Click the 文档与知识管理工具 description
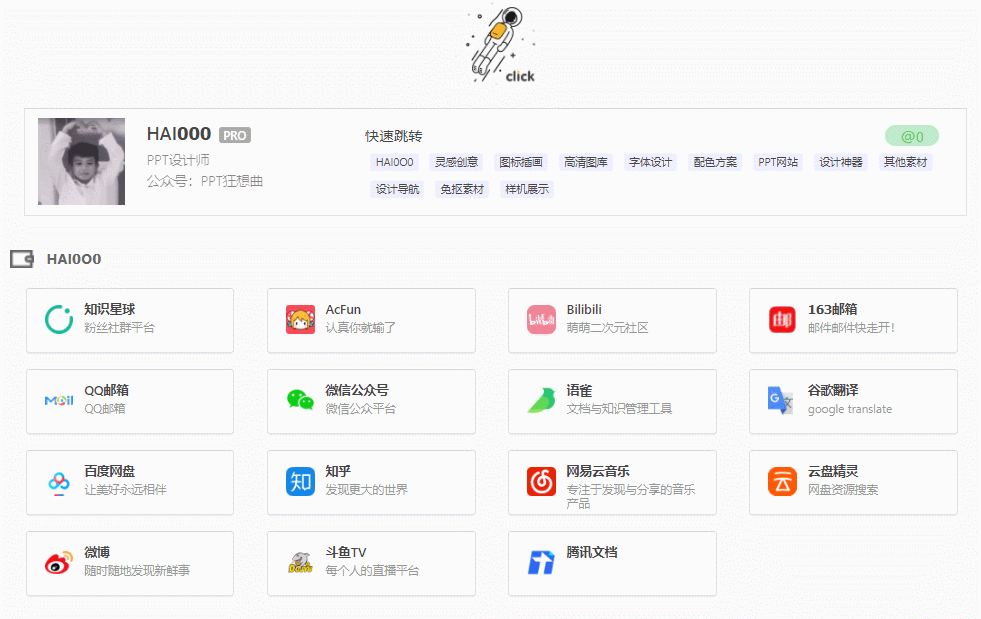Viewport: 981px width, 619px height. 619,409
